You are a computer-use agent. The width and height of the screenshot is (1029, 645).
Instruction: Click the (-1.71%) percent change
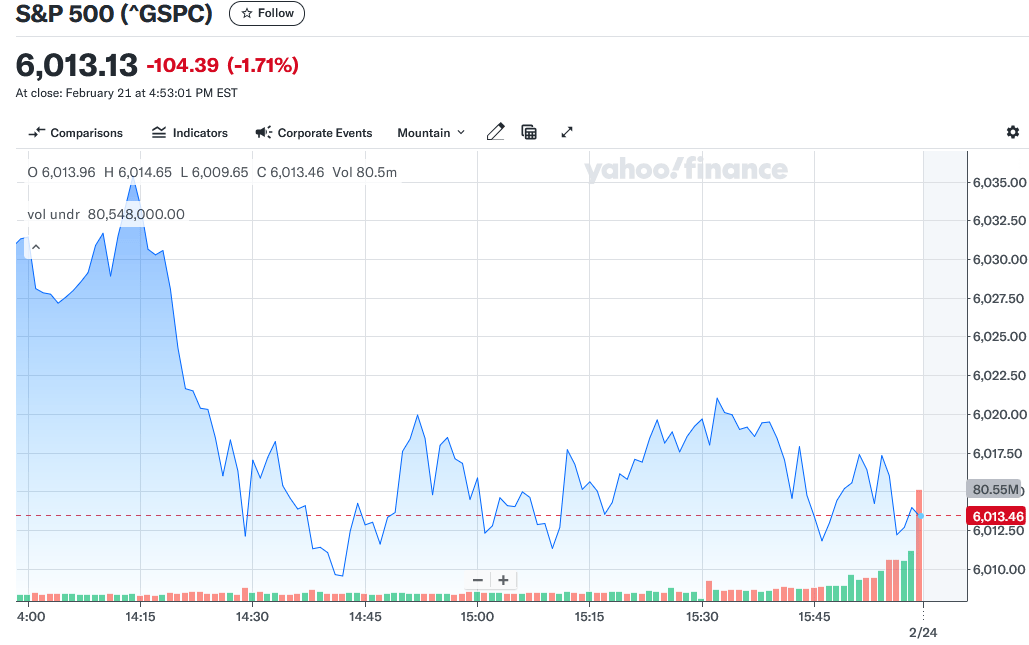click(x=262, y=65)
